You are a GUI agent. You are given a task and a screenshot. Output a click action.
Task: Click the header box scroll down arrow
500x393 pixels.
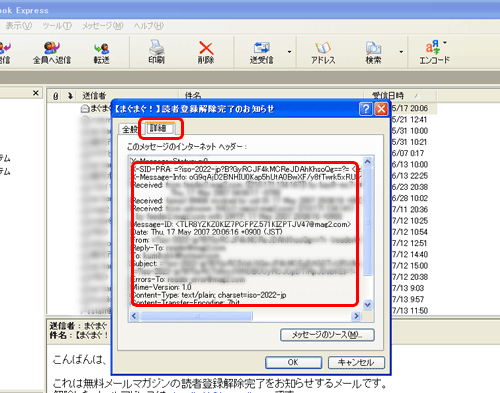coord(368,305)
